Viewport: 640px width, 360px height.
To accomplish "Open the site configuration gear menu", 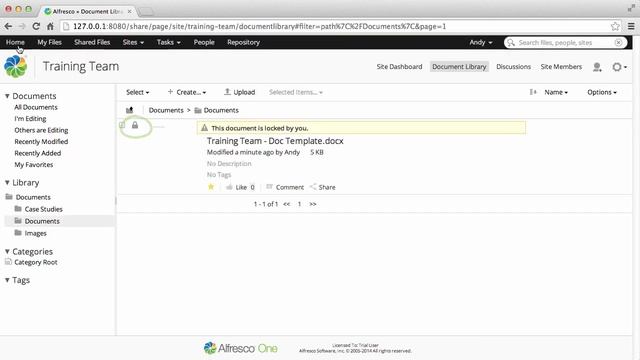I will 619,67.
